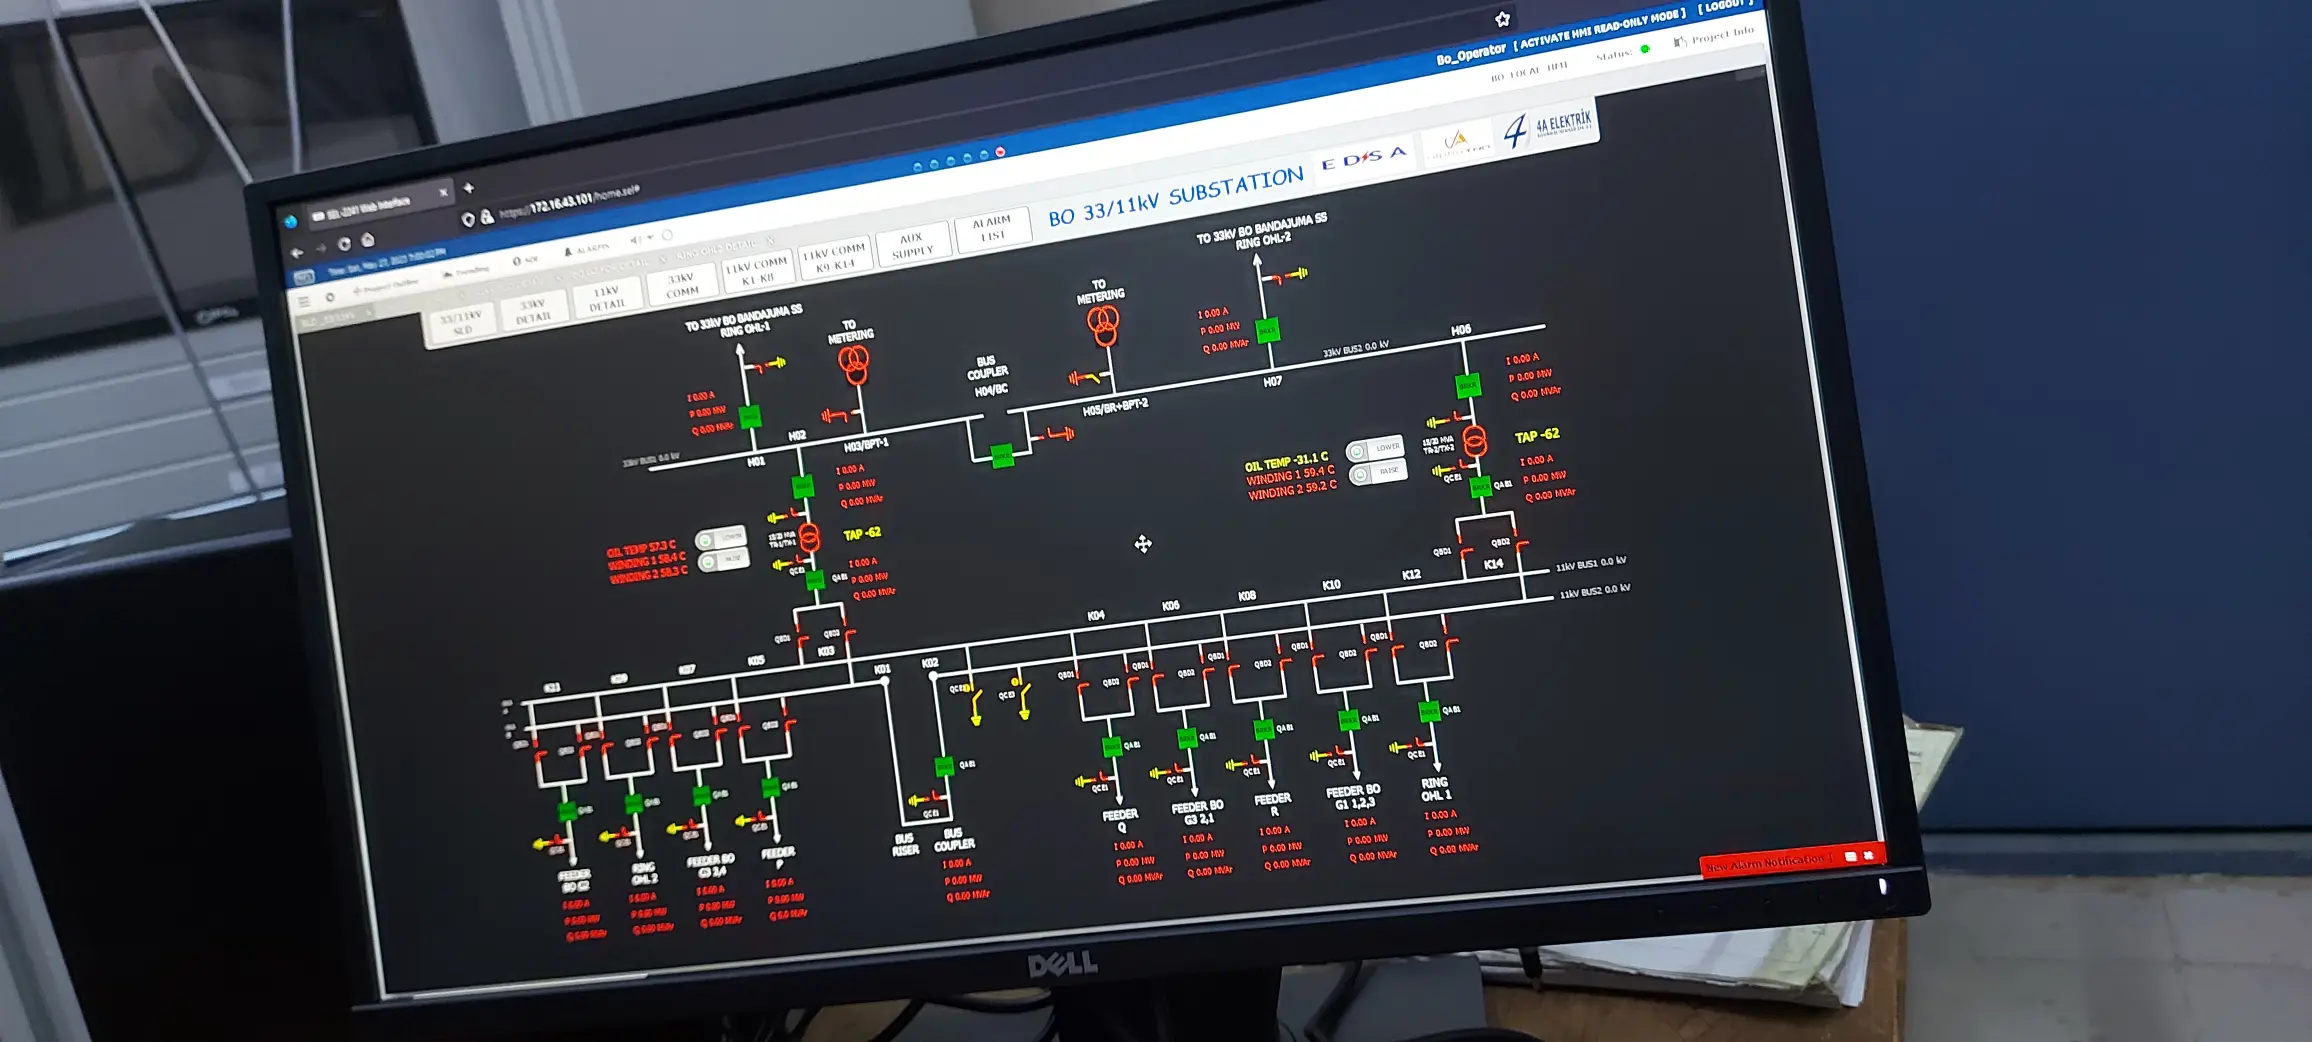Click the Project Info link
This screenshot has height=1042, width=2312.
[x=1713, y=37]
